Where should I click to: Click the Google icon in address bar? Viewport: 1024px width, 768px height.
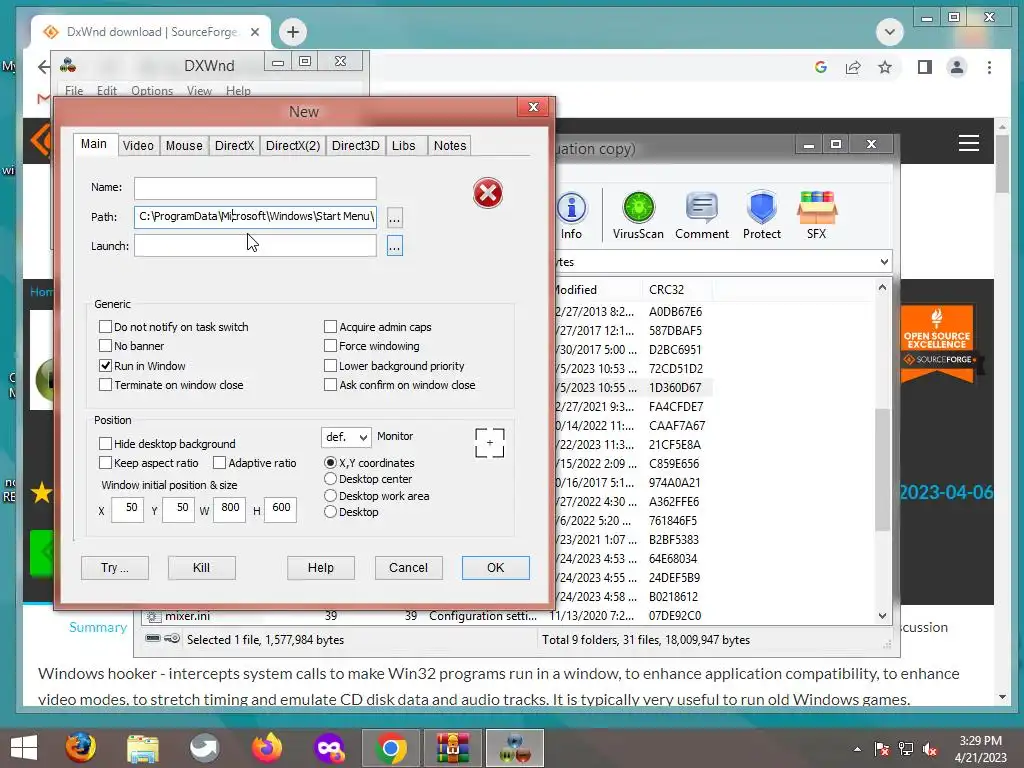pyautogui.click(x=821, y=67)
